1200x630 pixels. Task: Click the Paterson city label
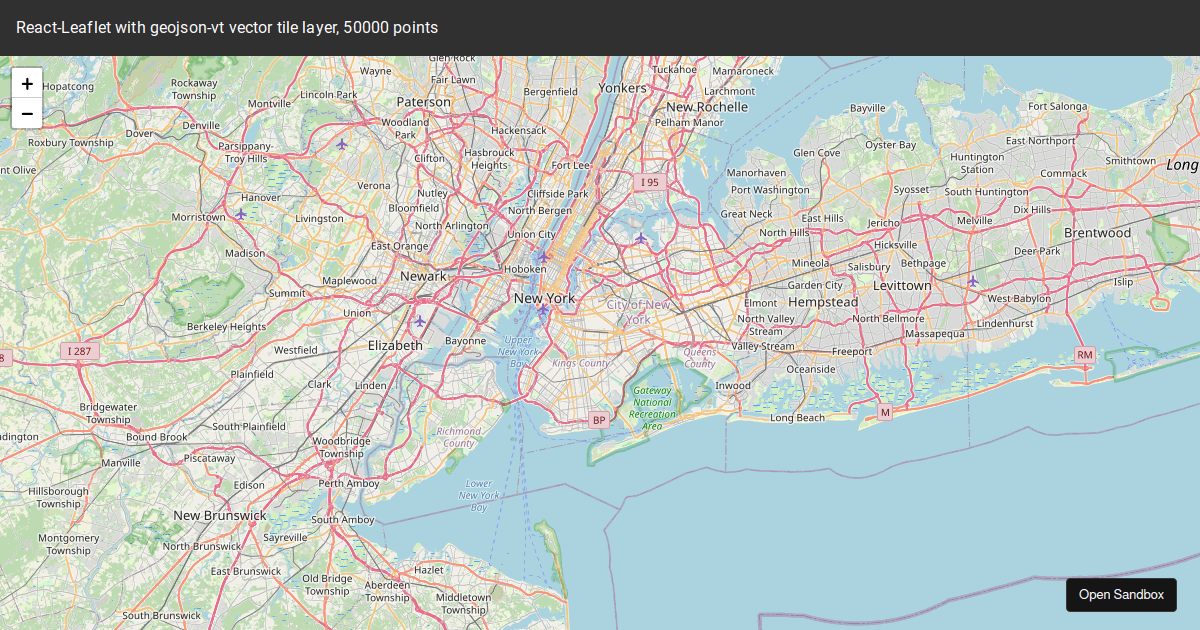424,102
